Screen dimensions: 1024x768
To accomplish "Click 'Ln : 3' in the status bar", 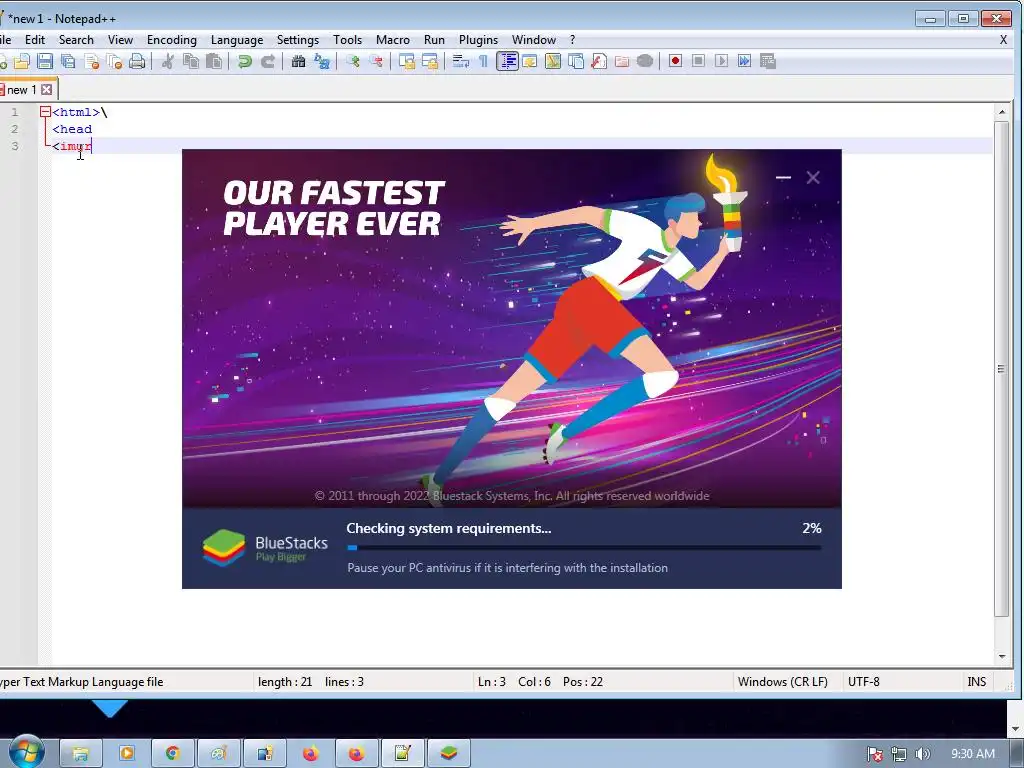I will (492, 682).
